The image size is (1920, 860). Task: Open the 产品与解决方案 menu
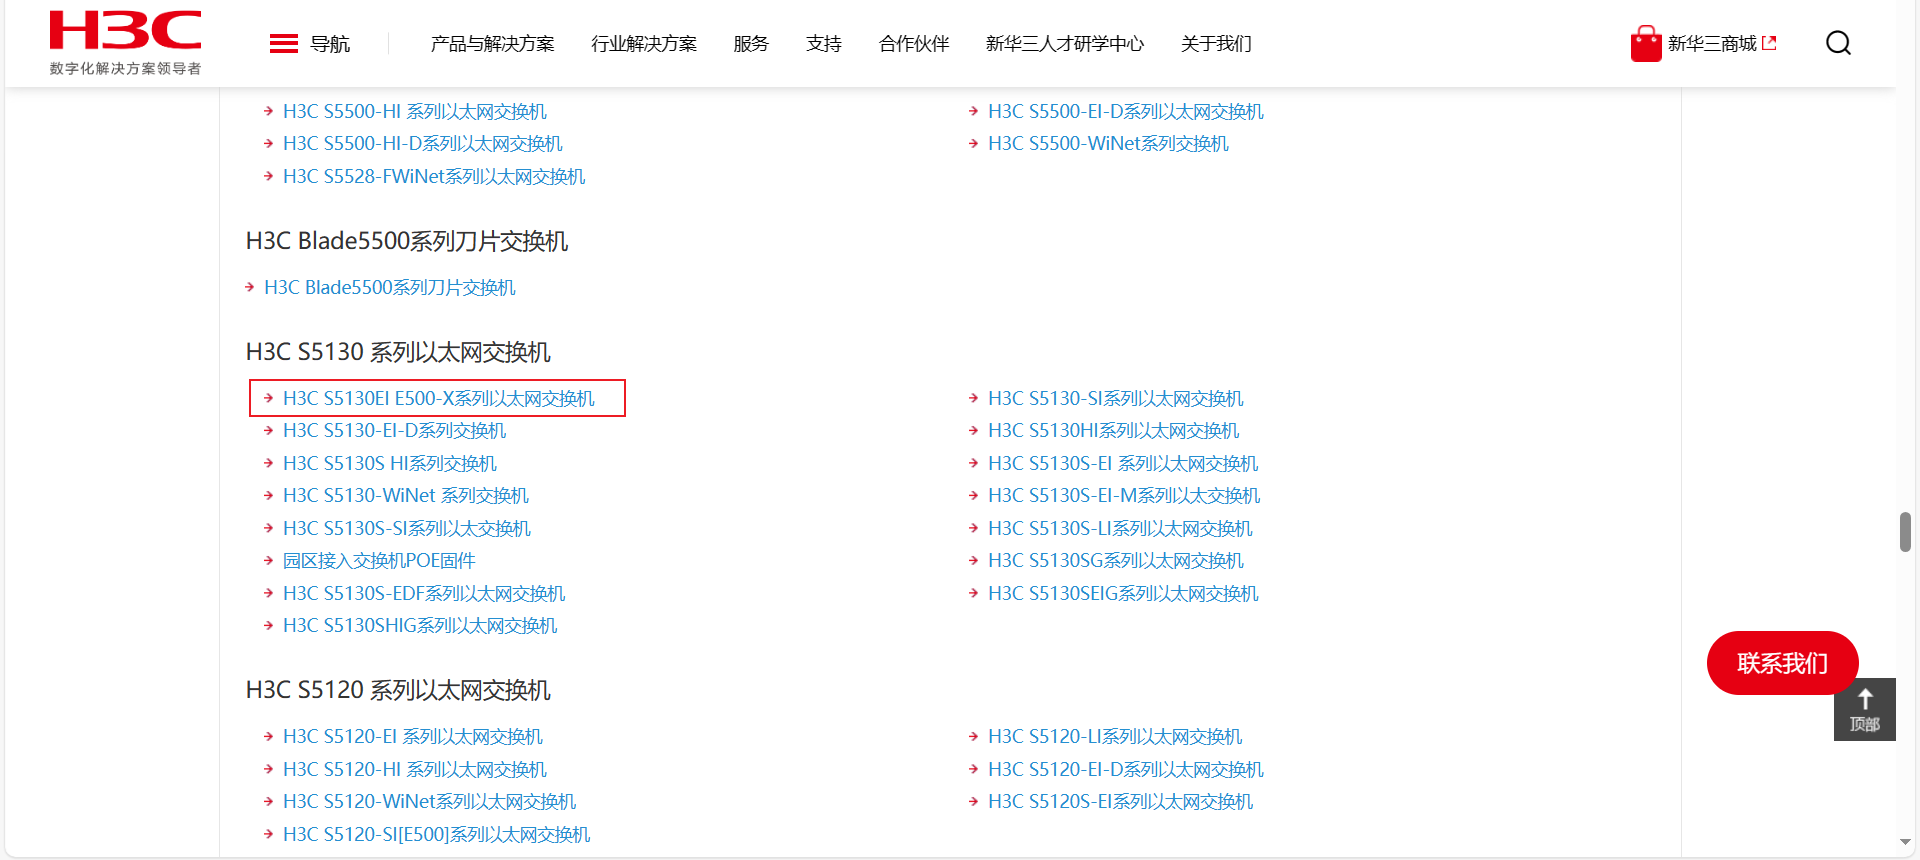492,44
